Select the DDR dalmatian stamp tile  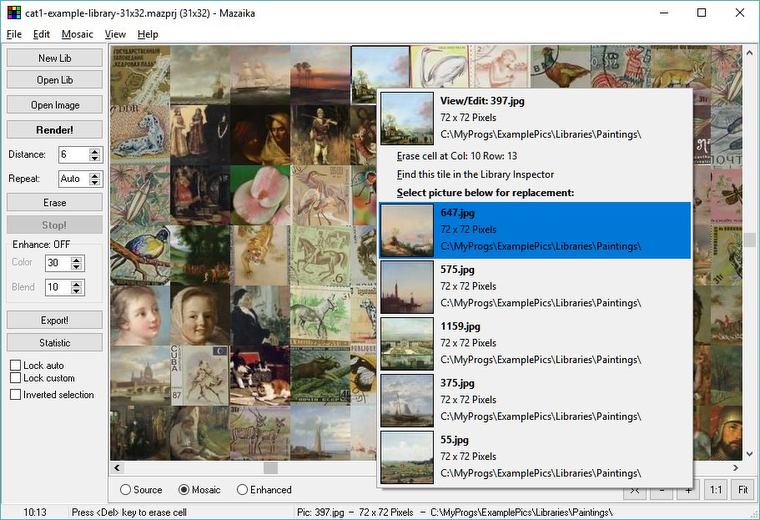click(140, 135)
